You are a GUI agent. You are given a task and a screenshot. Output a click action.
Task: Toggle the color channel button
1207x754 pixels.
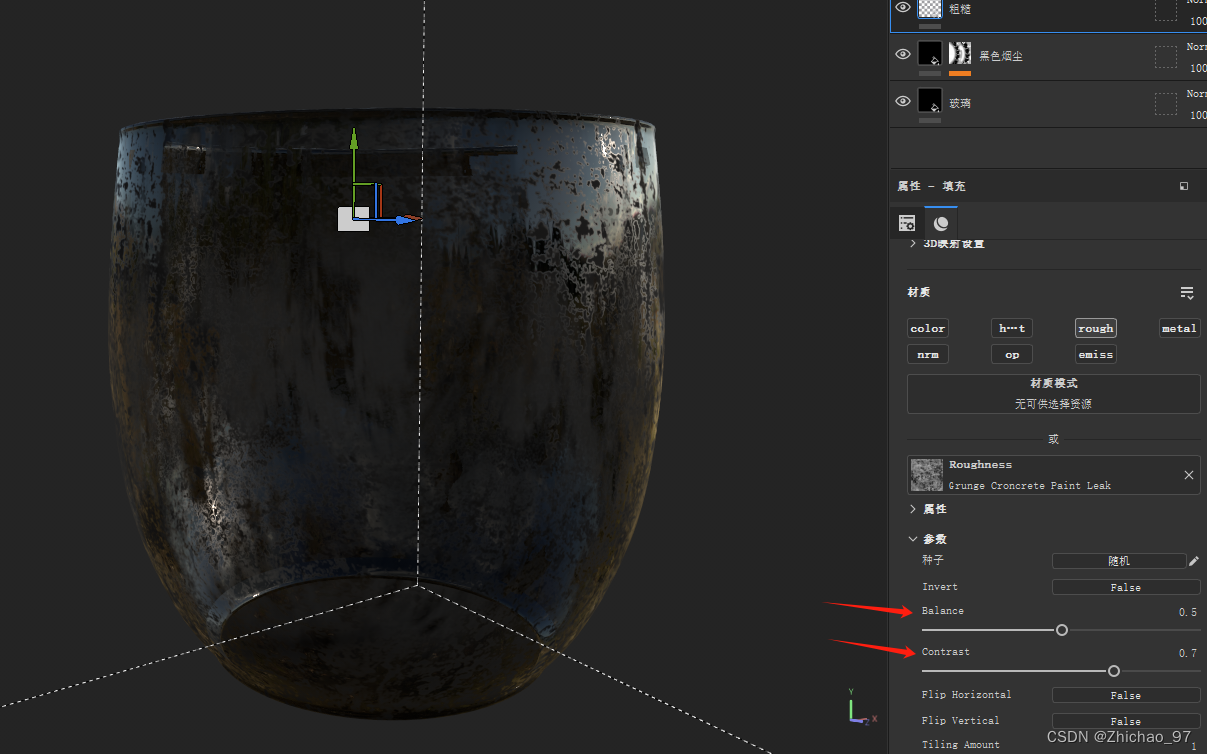[928, 328]
